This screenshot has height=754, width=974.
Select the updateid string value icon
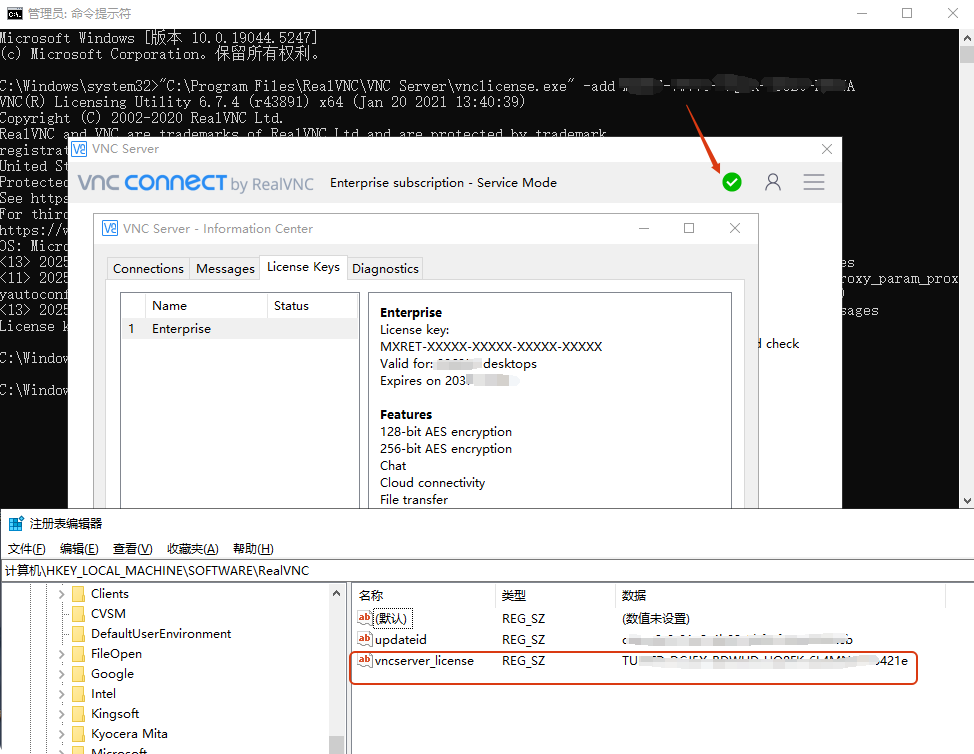[x=365, y=639]
